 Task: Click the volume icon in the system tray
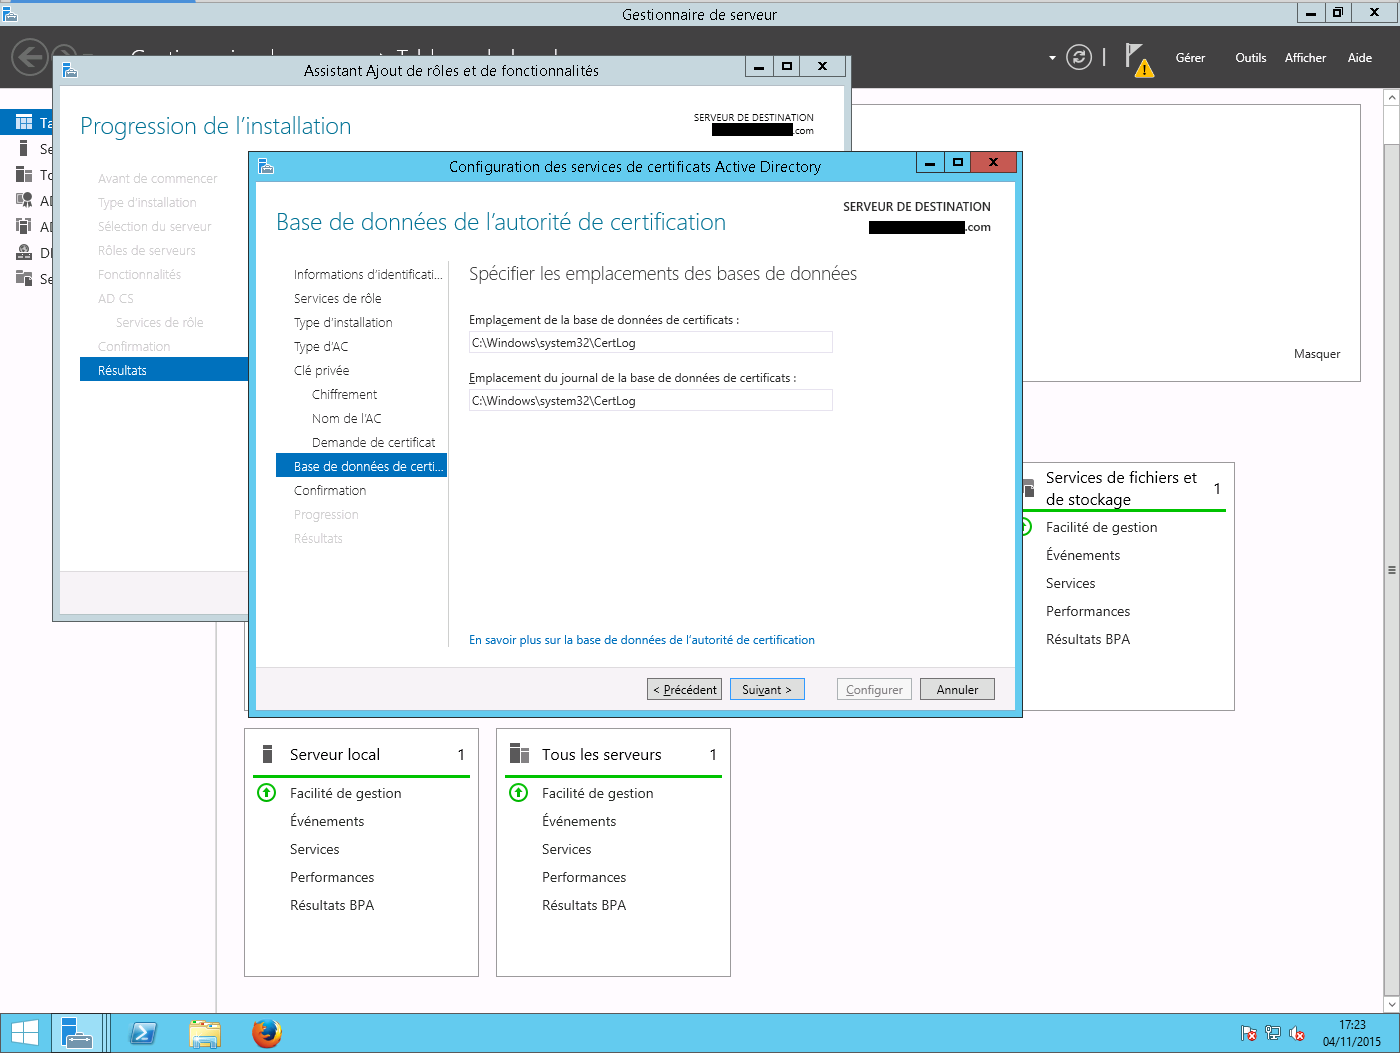tap(1297, 1033)
